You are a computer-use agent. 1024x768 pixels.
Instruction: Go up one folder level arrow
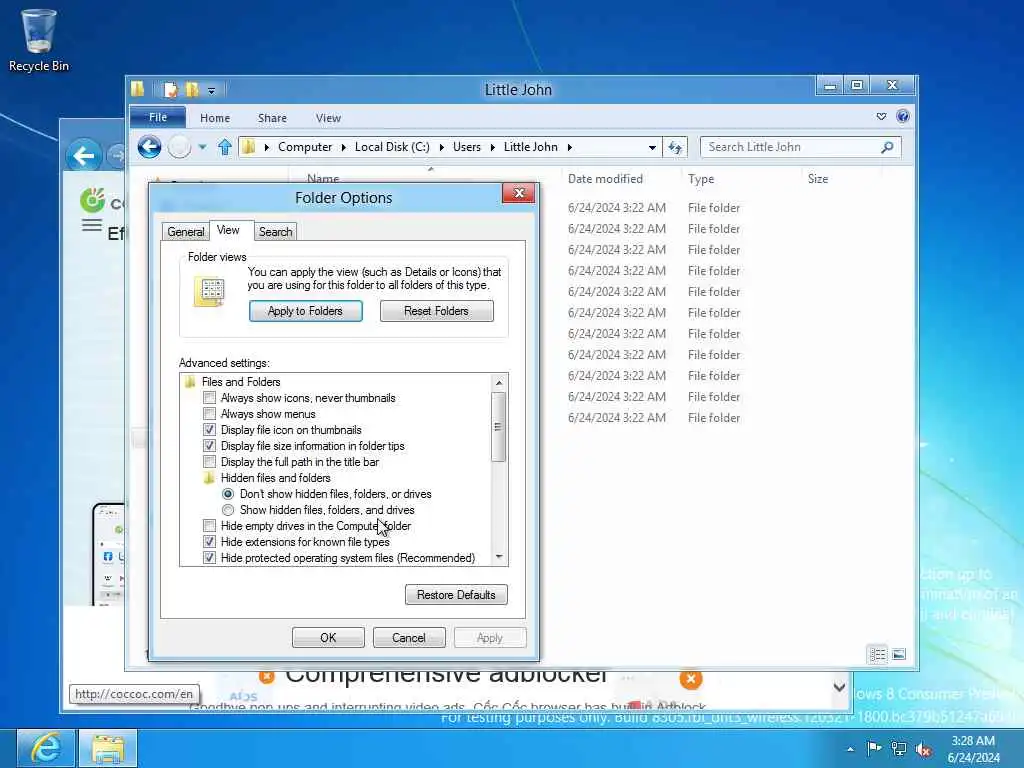click(x=225, y=147)
